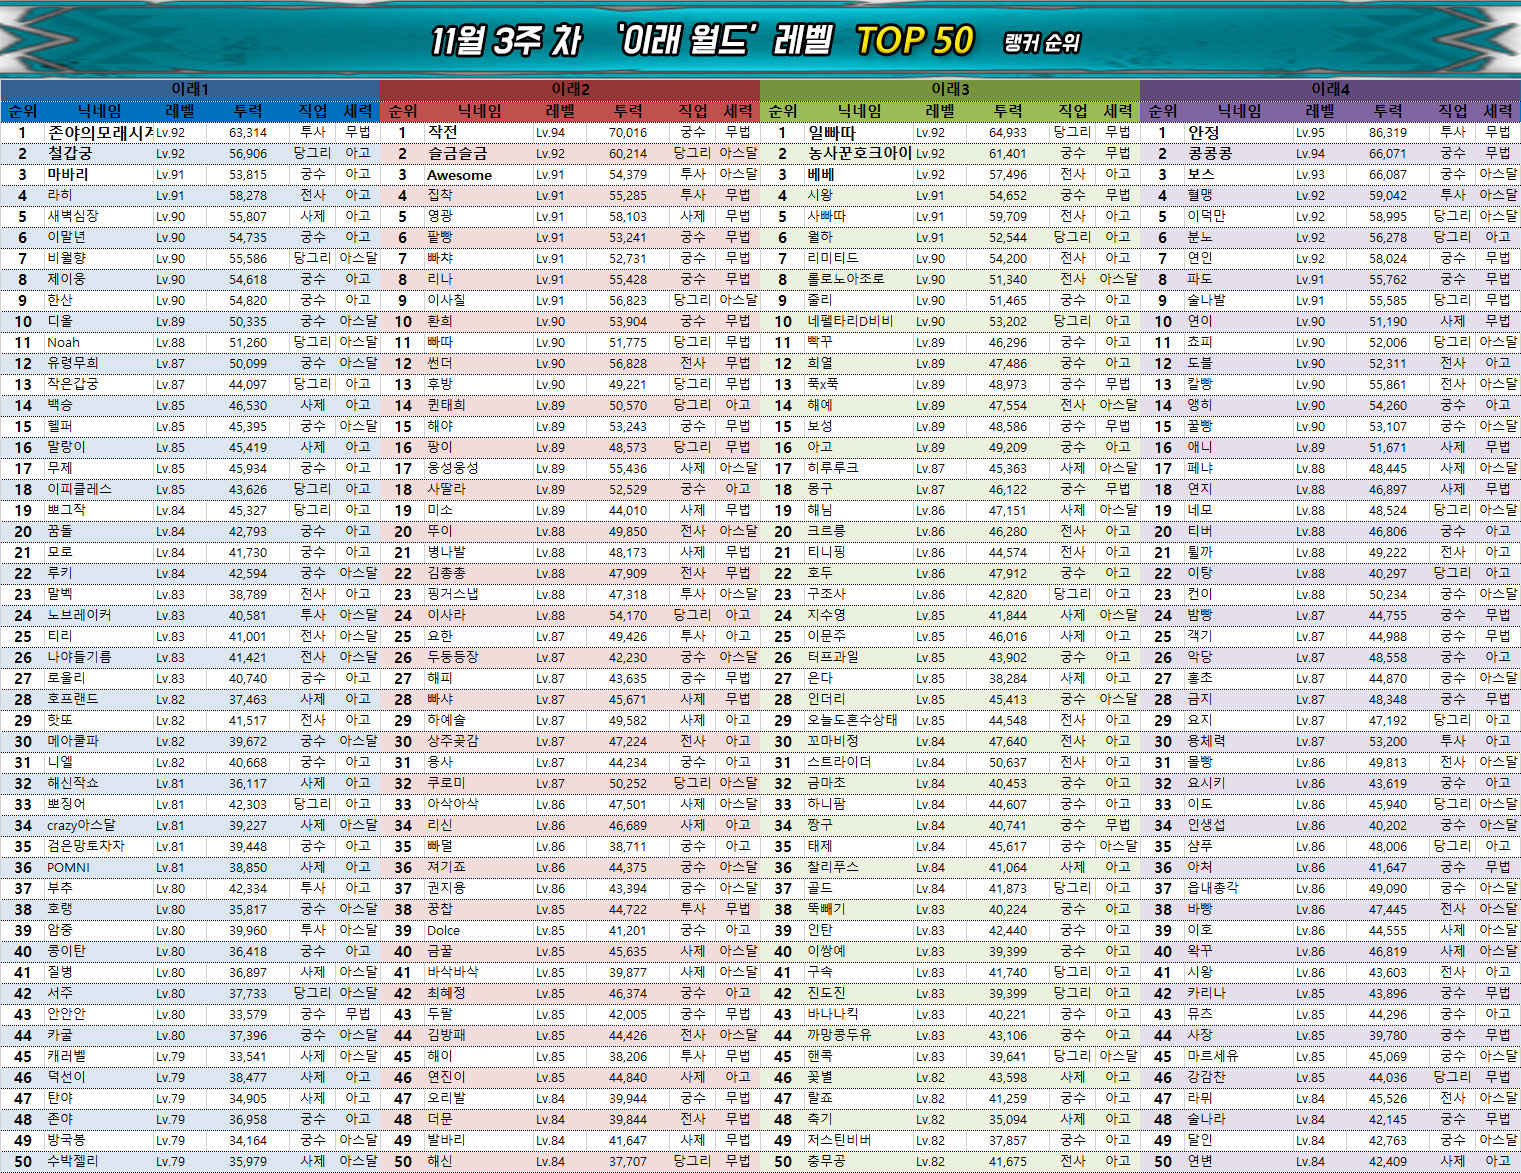
Task: Select the nickname POMNI in 이래1
Action: (x=68, y=867)
